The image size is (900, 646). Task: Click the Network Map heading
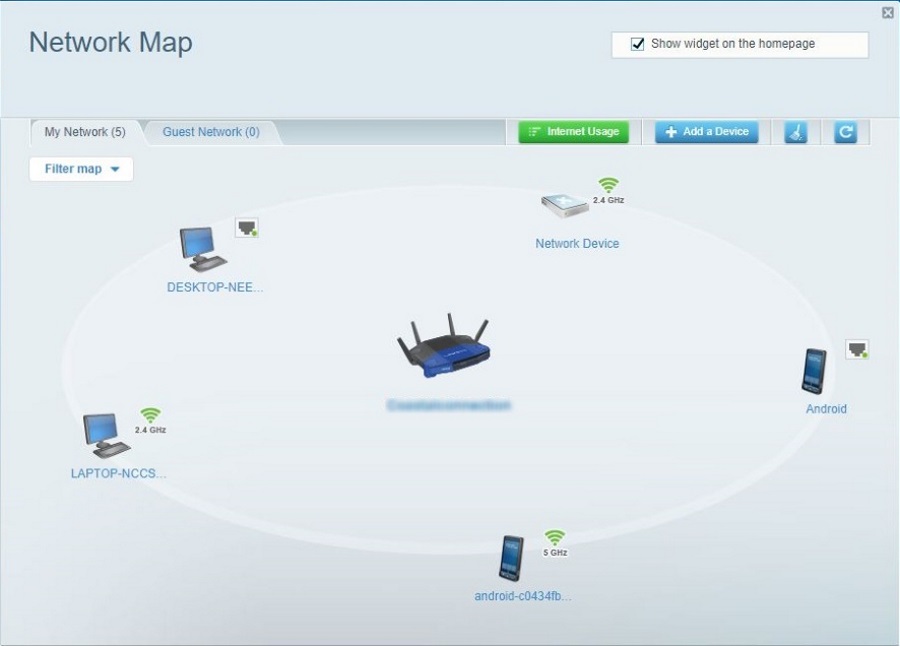[x=111, y=42]
